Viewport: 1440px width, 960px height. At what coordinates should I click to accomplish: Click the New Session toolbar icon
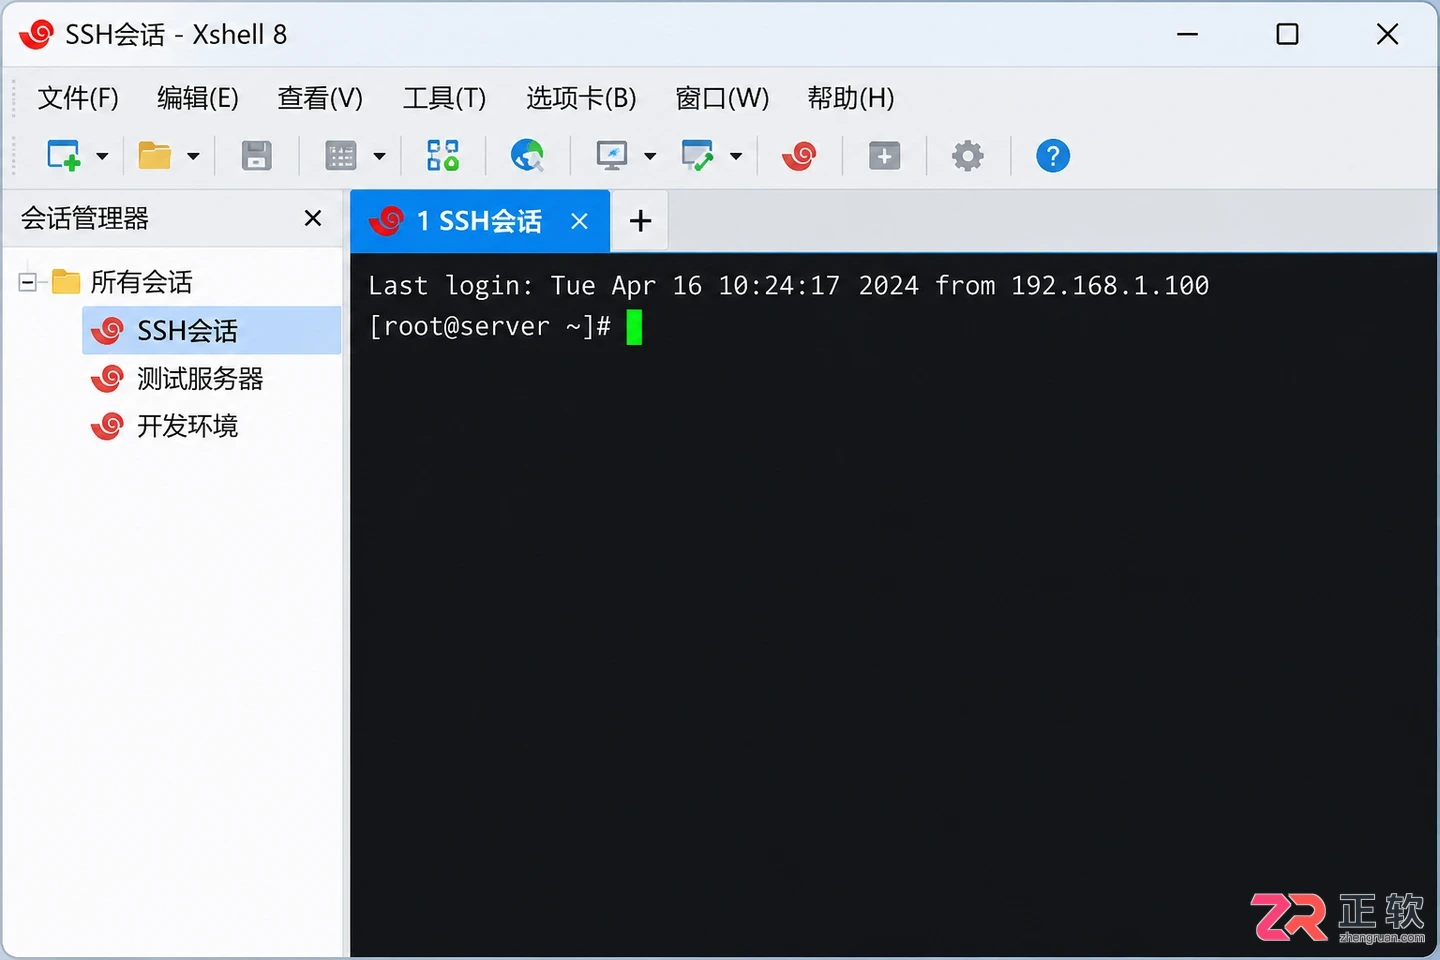click(x=64, y=156)
